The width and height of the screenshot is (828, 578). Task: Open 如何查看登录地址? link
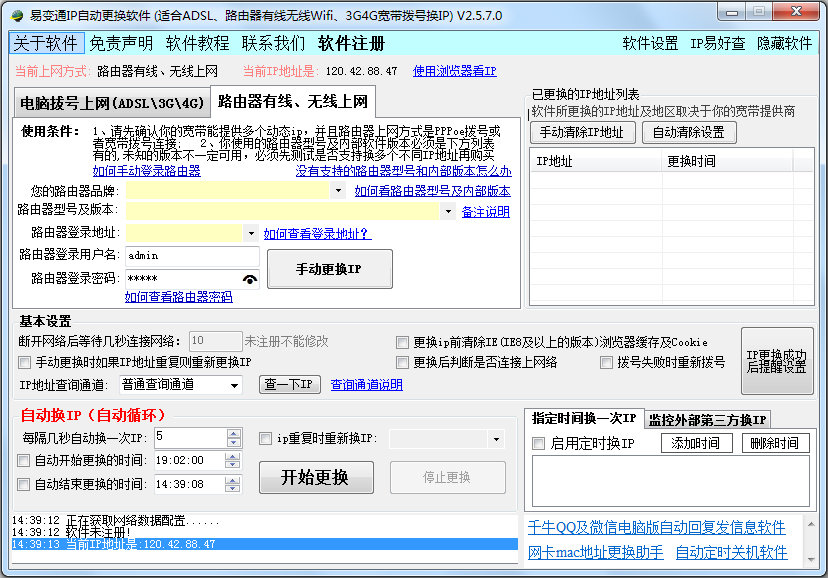tap(317, 234)
